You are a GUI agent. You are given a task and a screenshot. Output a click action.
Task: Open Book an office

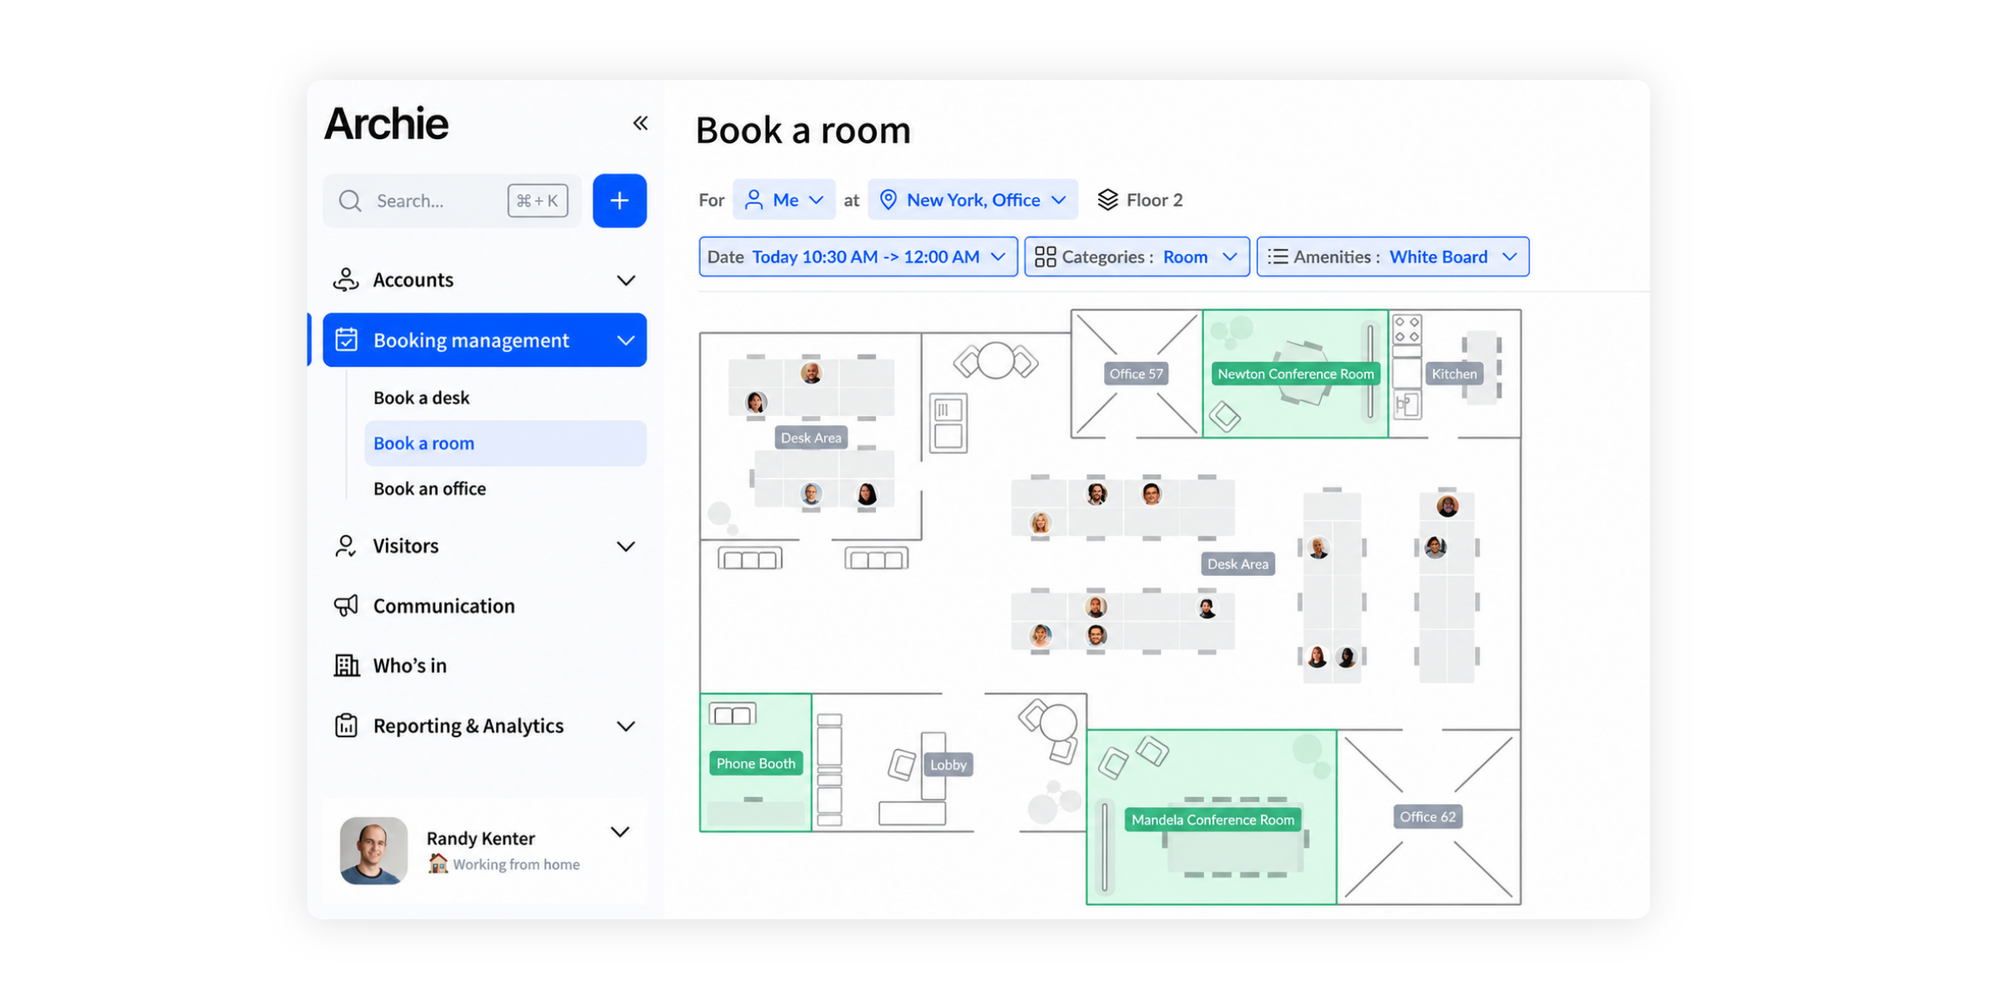pyautogui.click(x=429, y=489)
